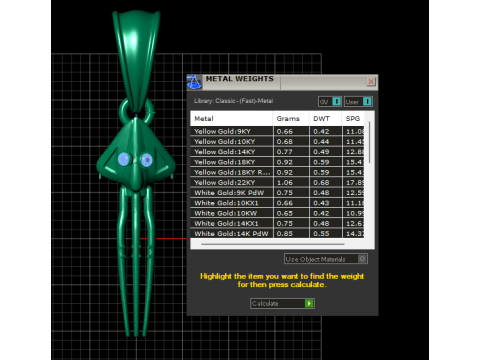The image size is (480, 360).
Task: Click the vertical scrollbar of metal table
Action: [x=369, y=142]
